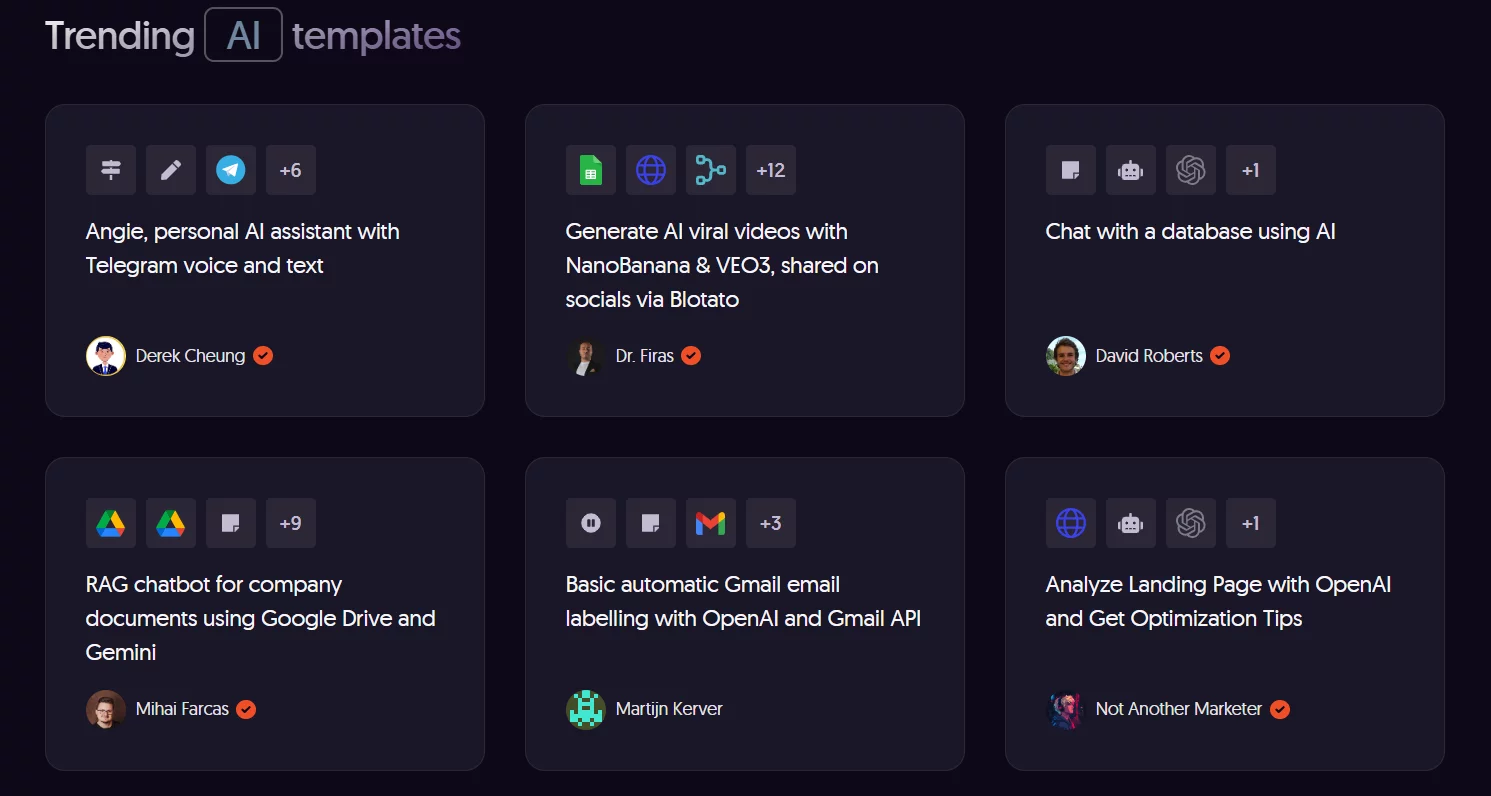Click the first Google Drive icon on RAG chatbot card
The height and width of the screenshot is (796, 1491).
(111, 523)
